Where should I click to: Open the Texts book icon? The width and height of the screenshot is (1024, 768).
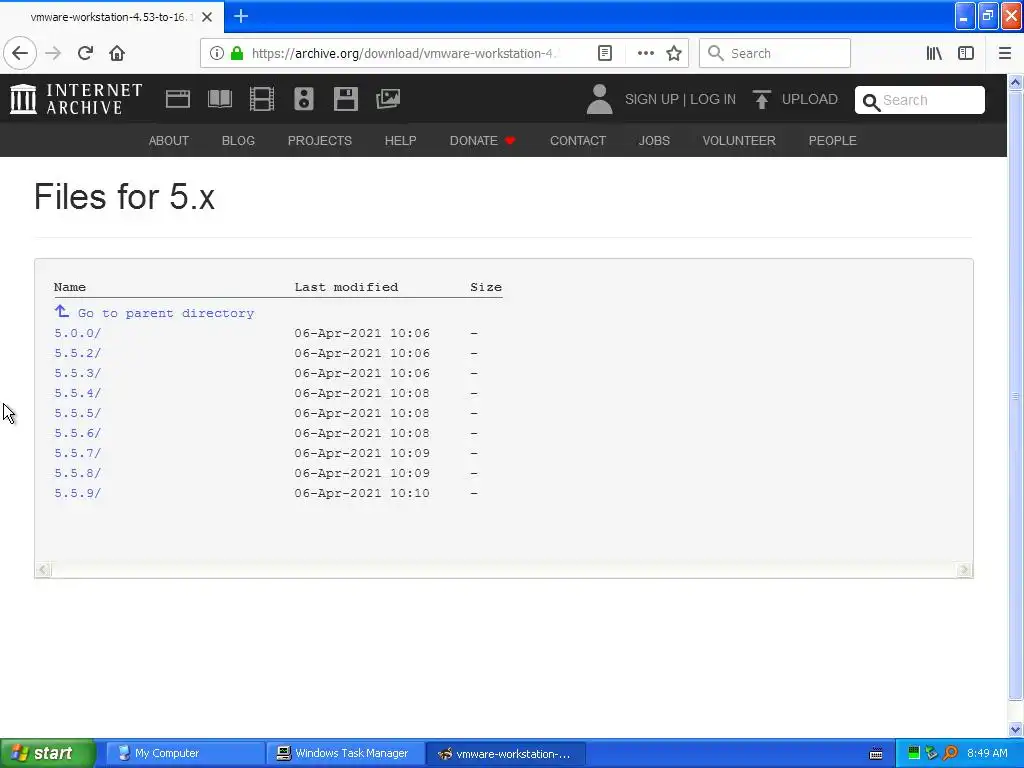pos(220,99)
